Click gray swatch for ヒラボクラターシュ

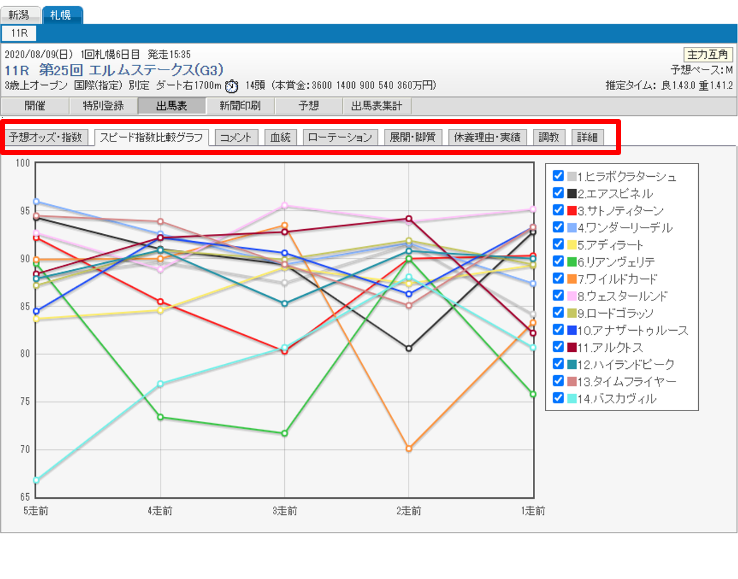pyautogui.click(x=572, y=177)
